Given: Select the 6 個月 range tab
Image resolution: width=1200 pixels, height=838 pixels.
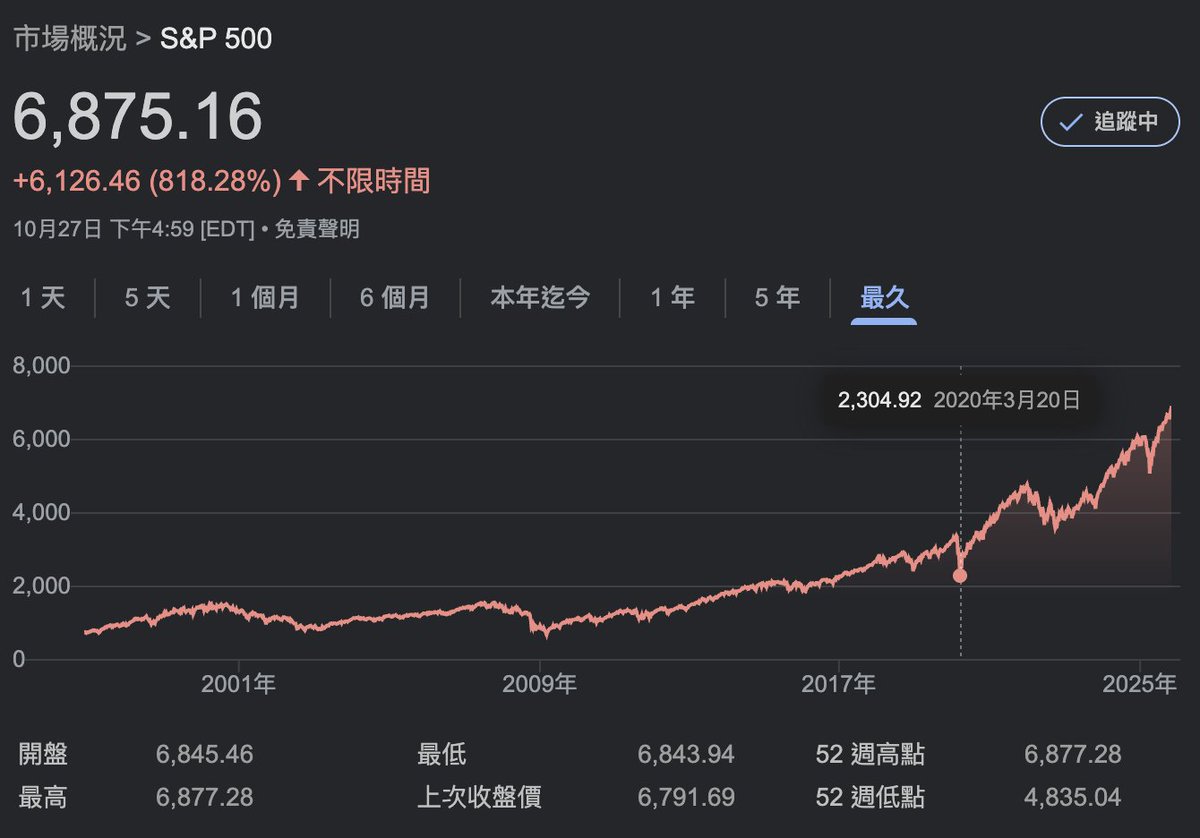Looking at the screenshot, I should (x=395, y=298).
